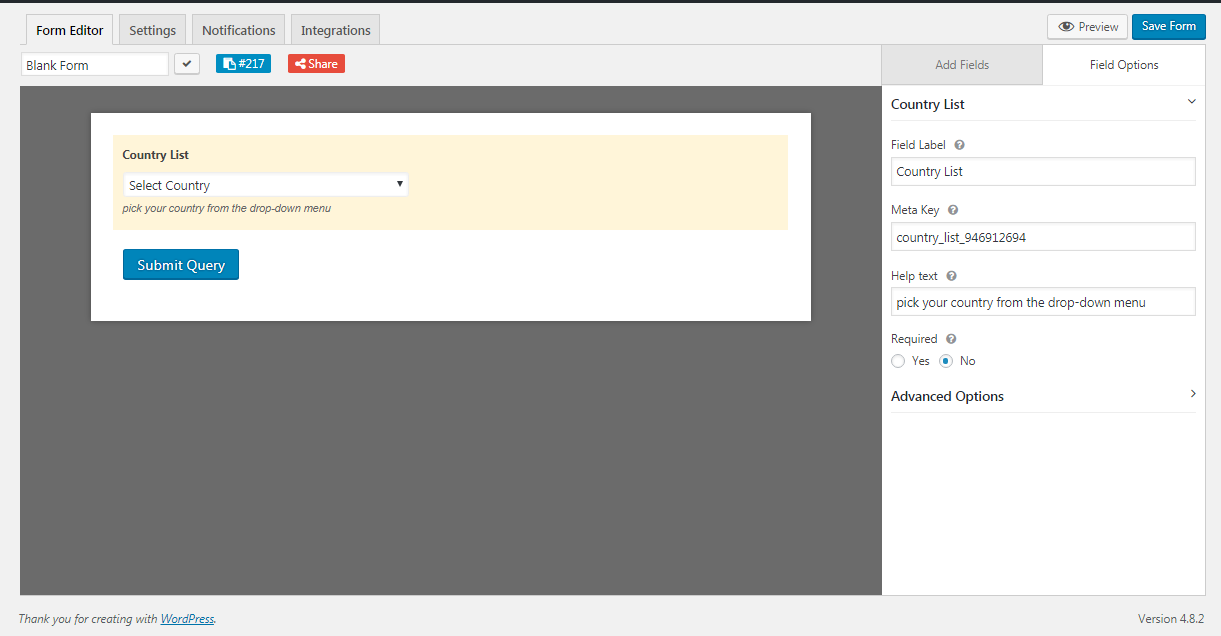Collapse the Country List options panel

[1191, 102]
